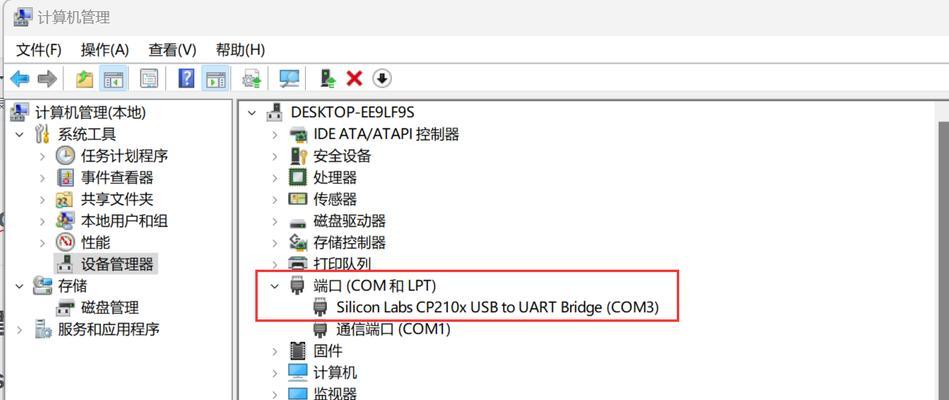Click the down arrow disable device icon
The width and height of the screenshot is (949, 400).
(x=382, y=78)
